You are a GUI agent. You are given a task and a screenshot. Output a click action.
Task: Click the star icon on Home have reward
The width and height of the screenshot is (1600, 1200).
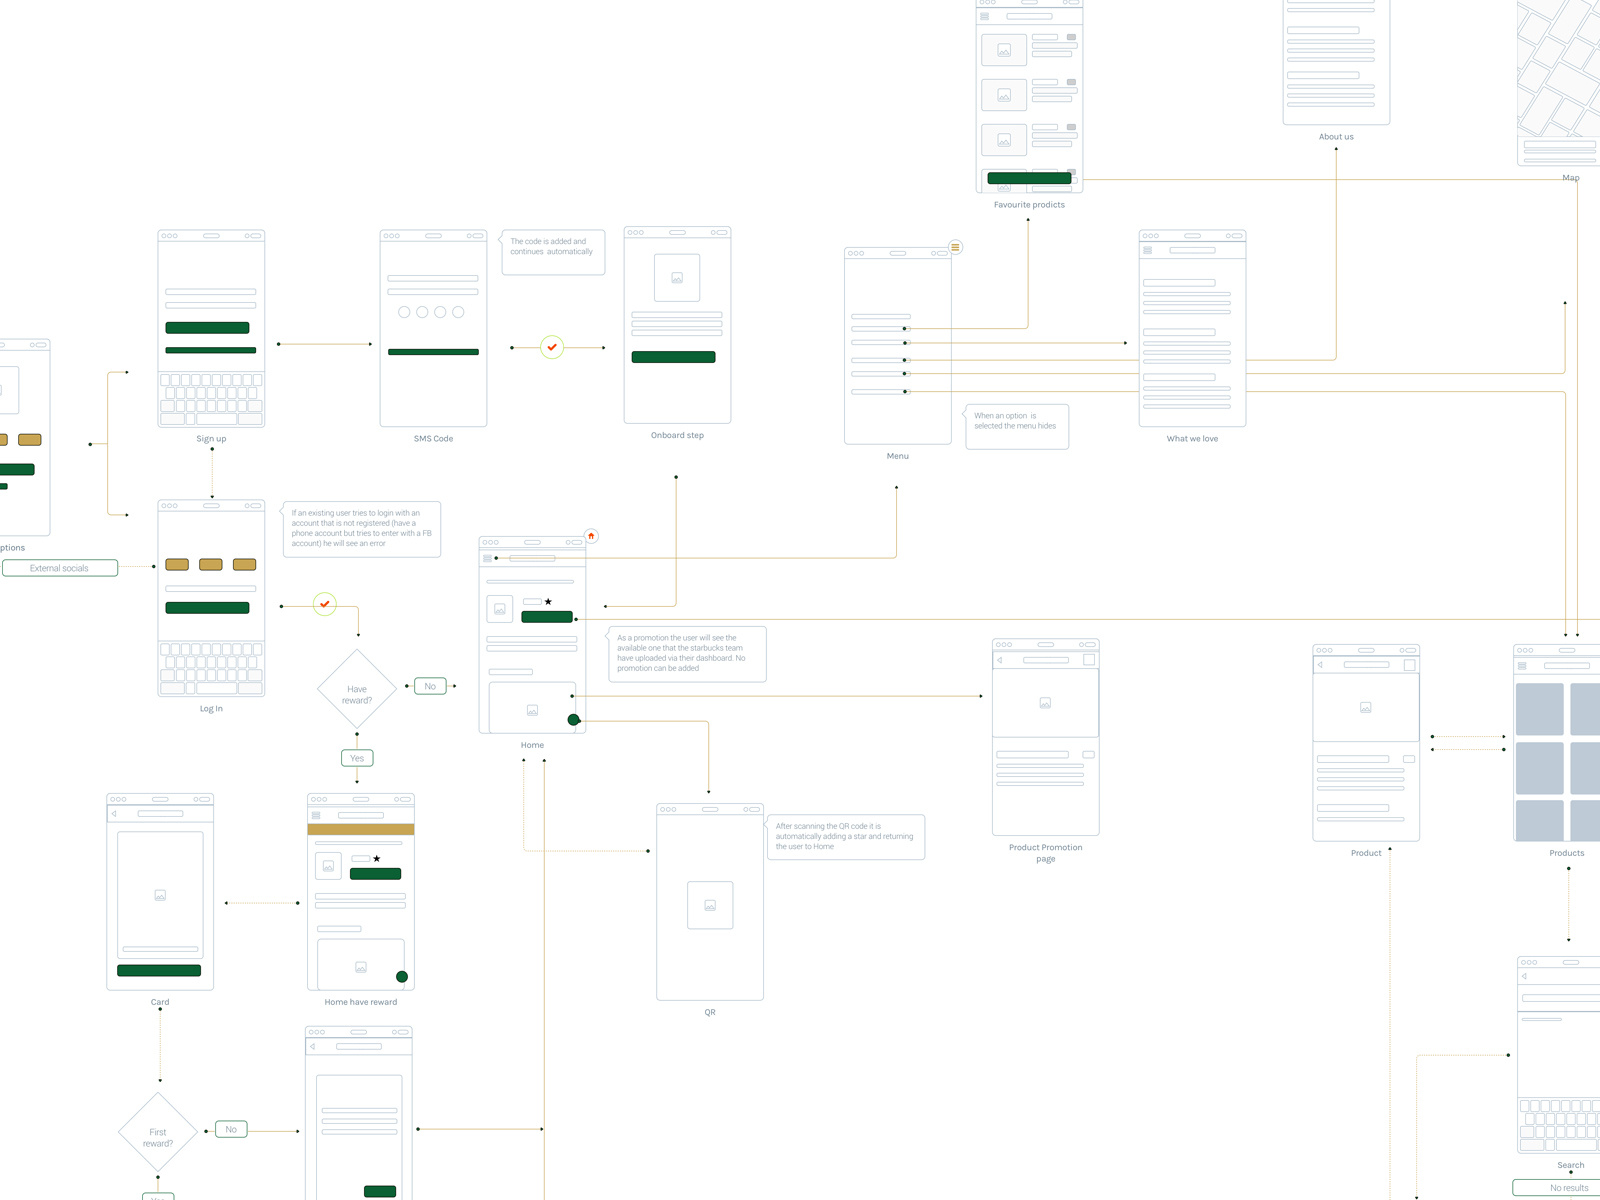pyautogui.click(x=377, y=858)
